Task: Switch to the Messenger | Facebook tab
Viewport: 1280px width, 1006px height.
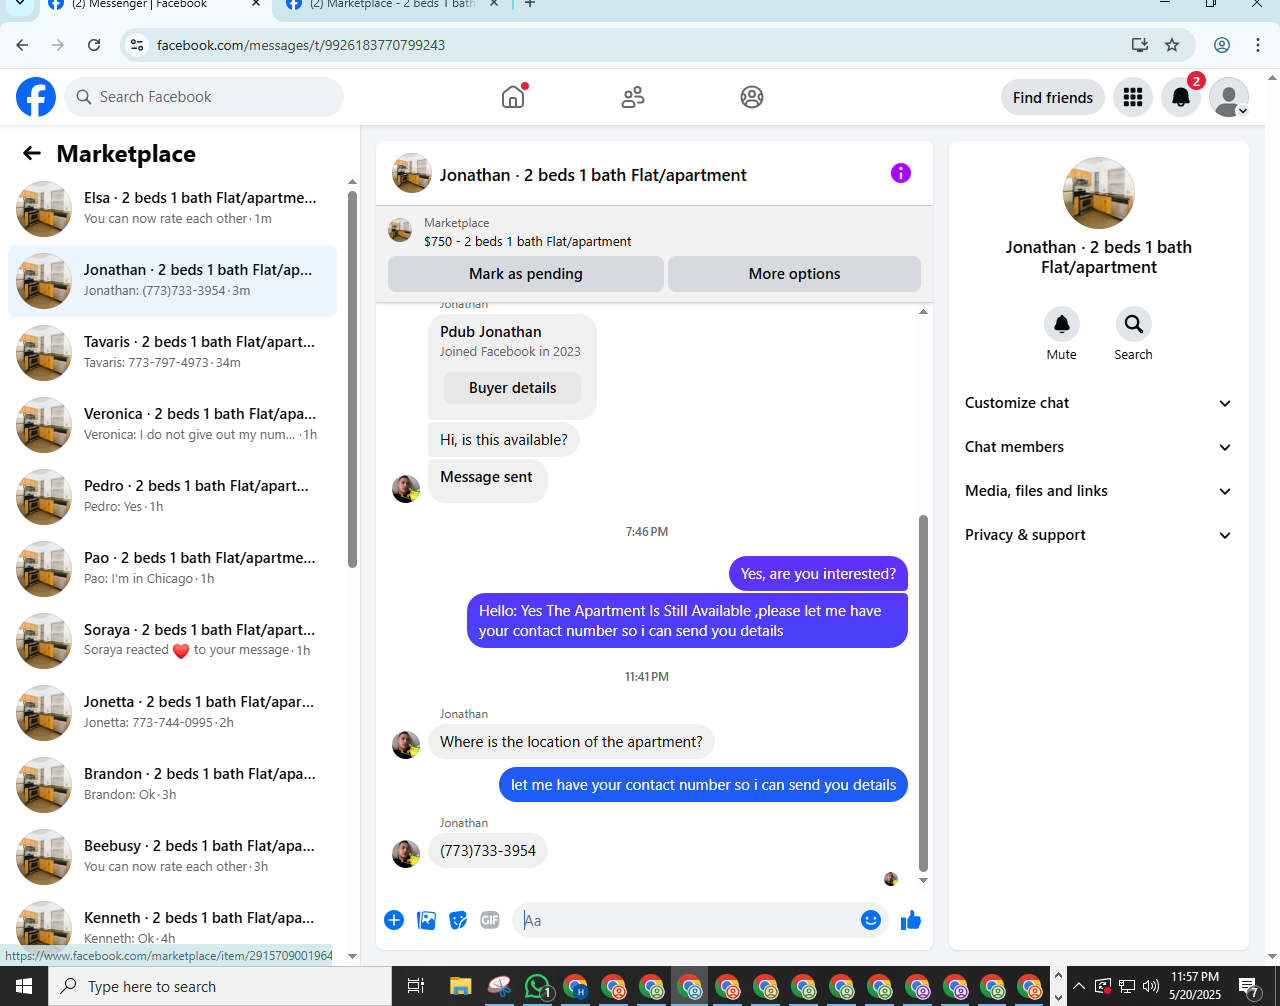Action: (155, 5)
